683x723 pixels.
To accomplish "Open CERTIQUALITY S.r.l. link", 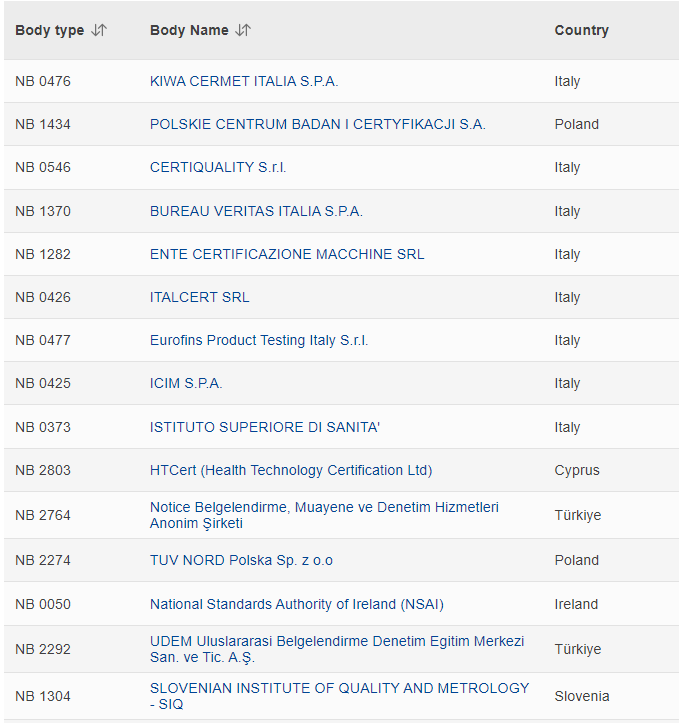I will (218, 167).
